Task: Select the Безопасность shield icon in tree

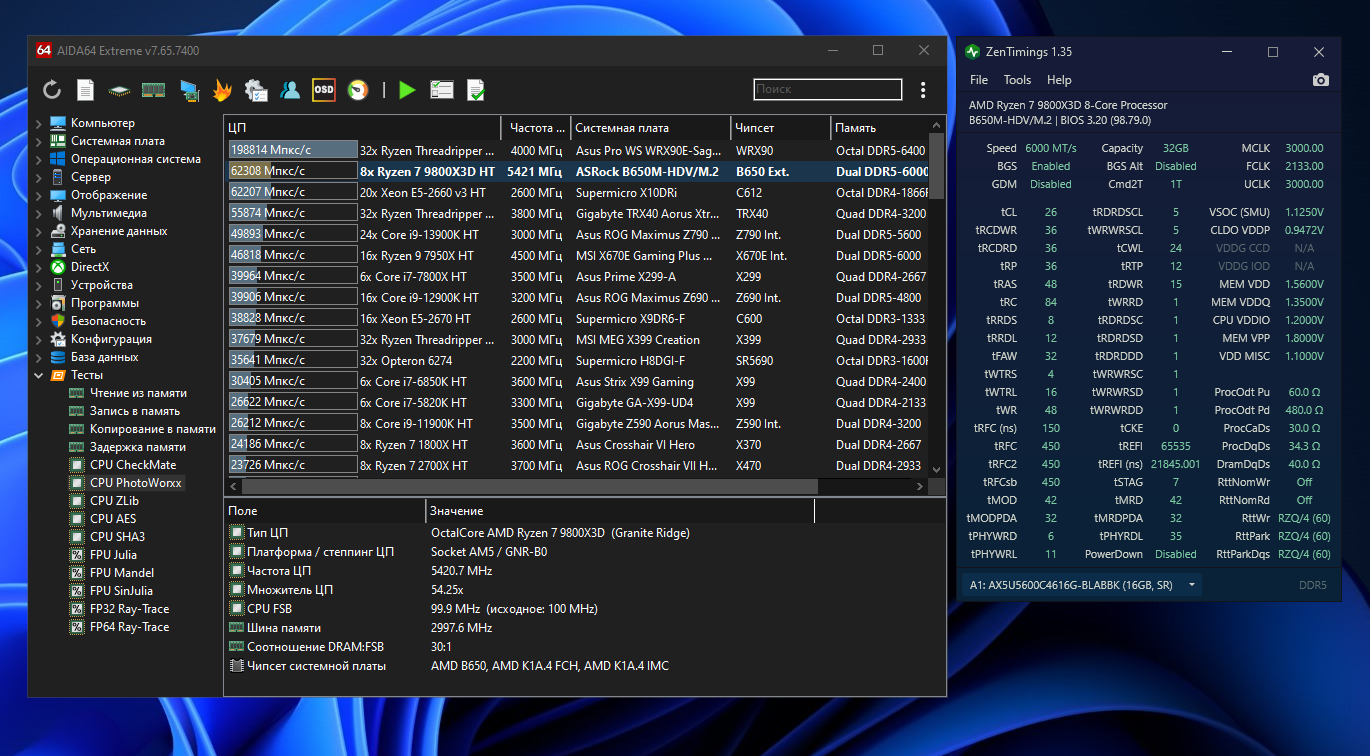Action: [x=58, y=321]
